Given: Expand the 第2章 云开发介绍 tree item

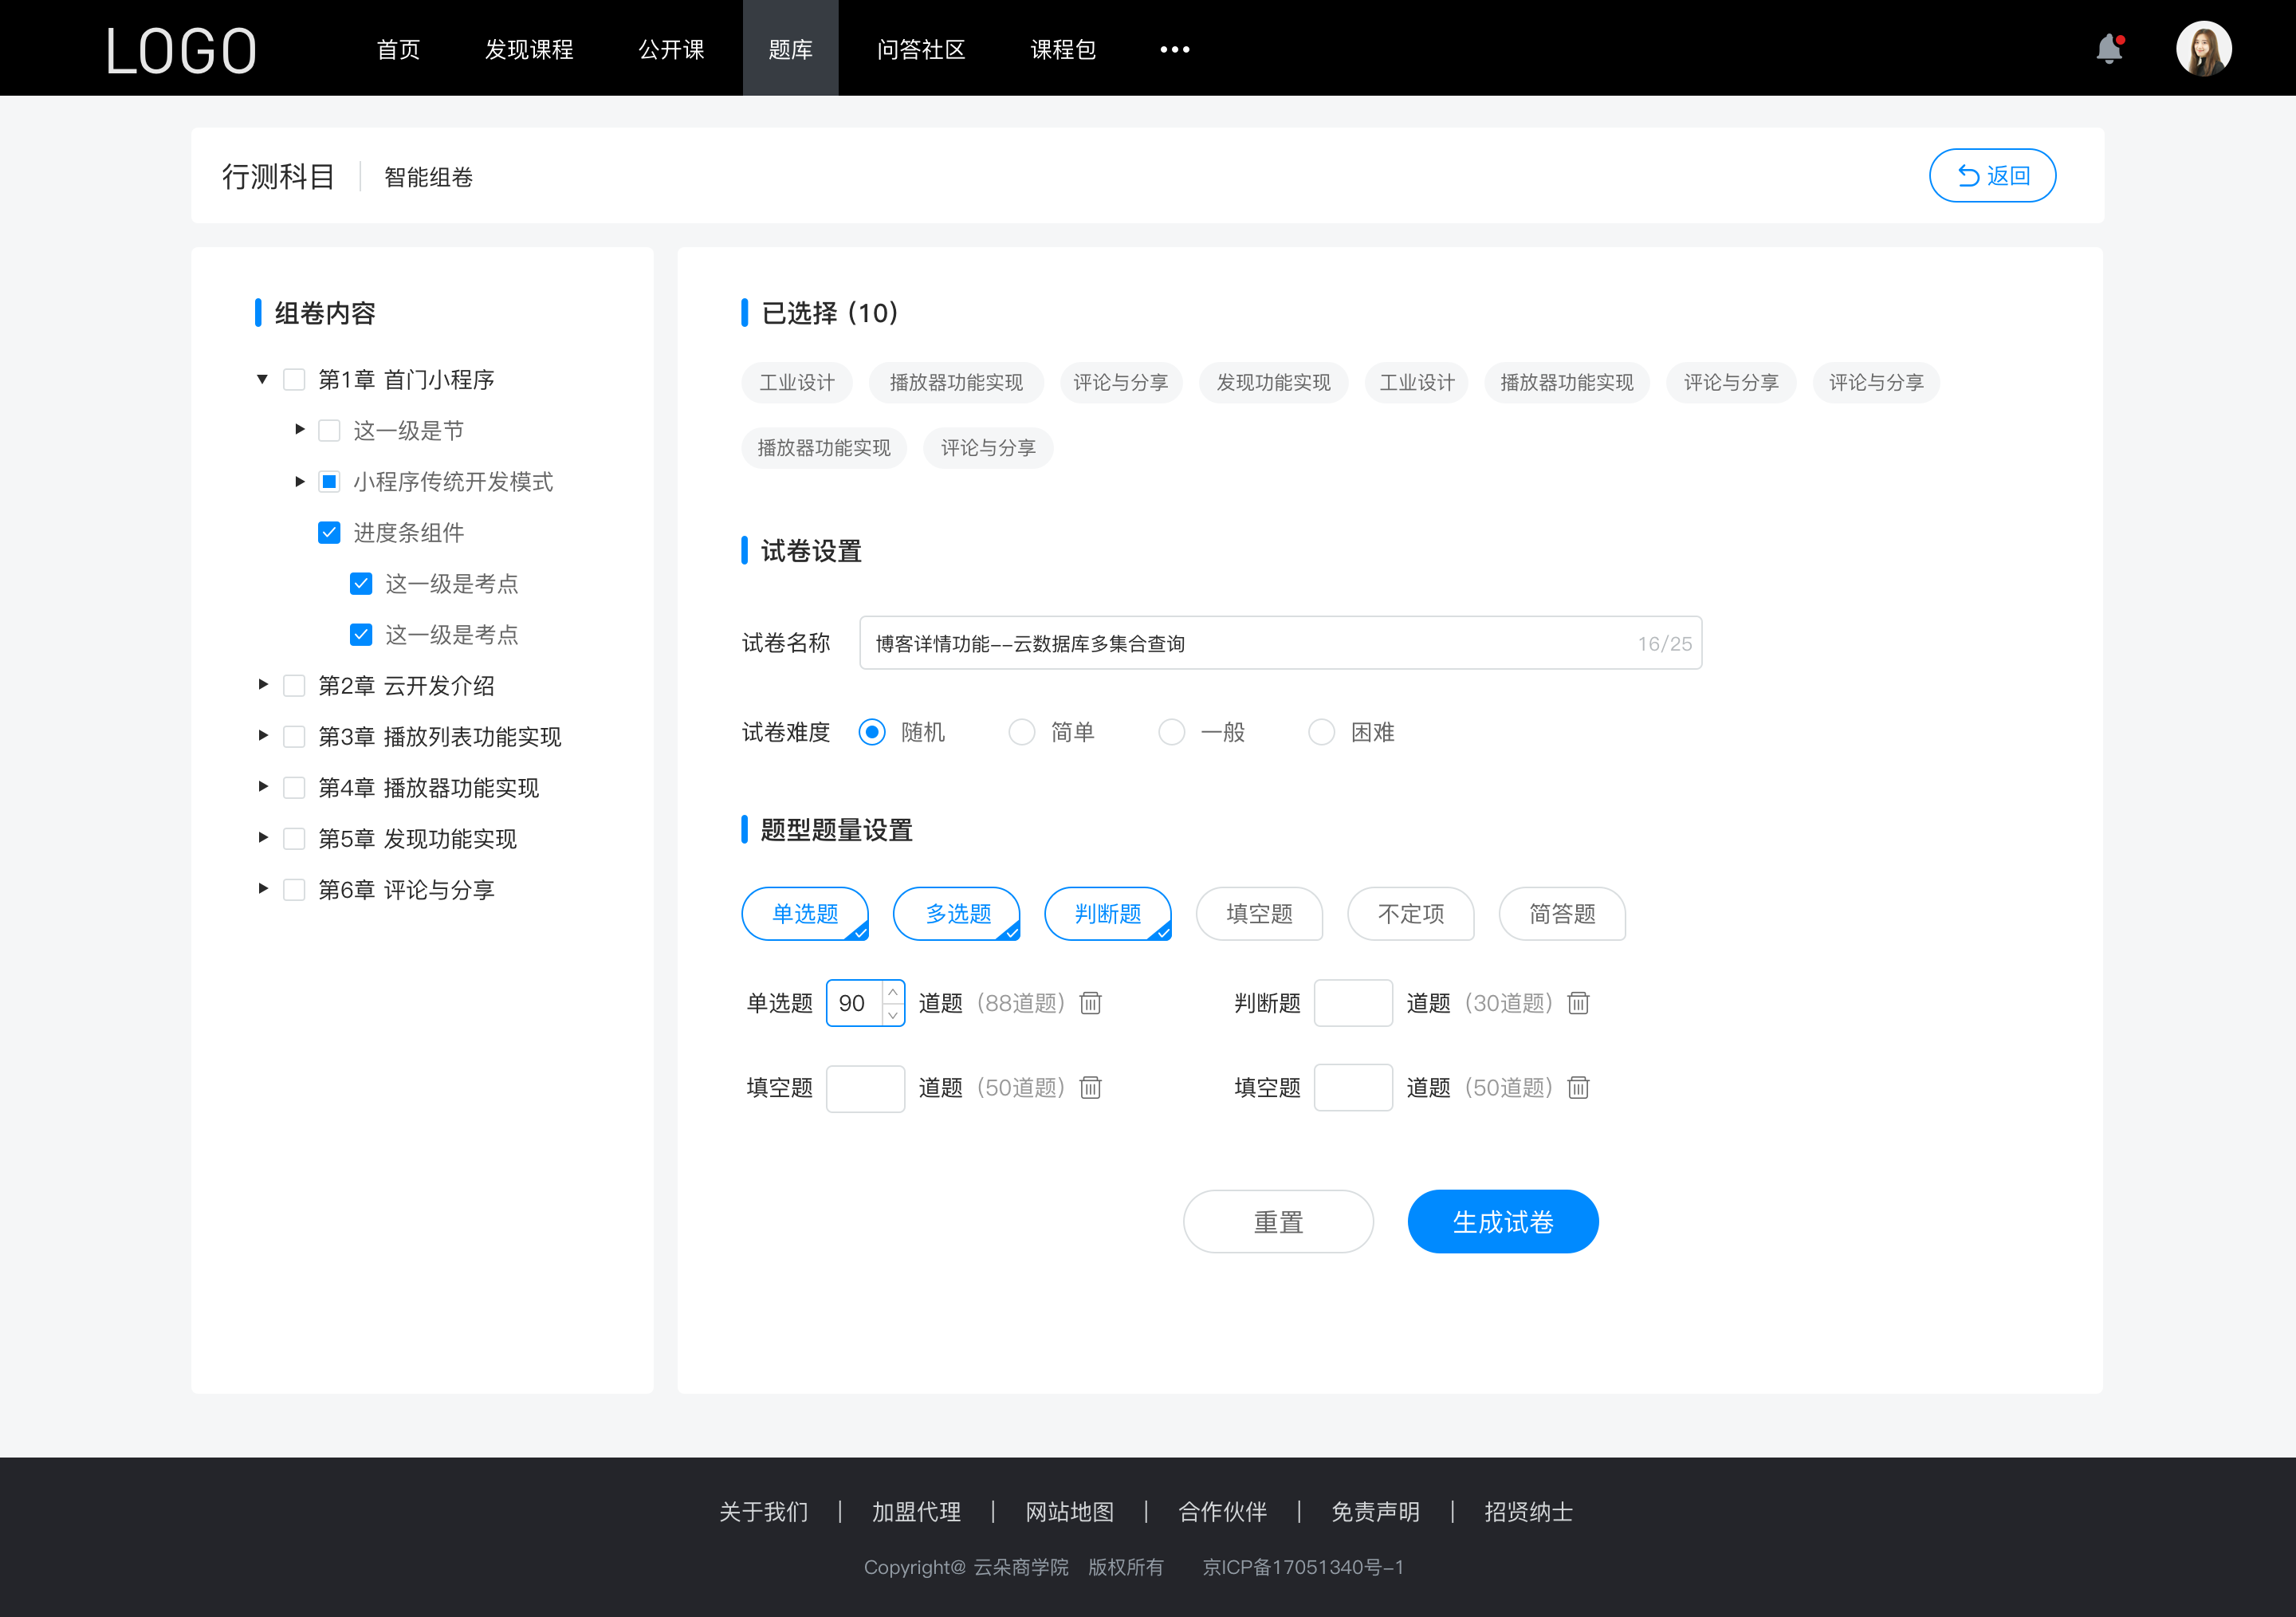Looking at the screenshot, I should pyautogui.click(x=261, y=684).
